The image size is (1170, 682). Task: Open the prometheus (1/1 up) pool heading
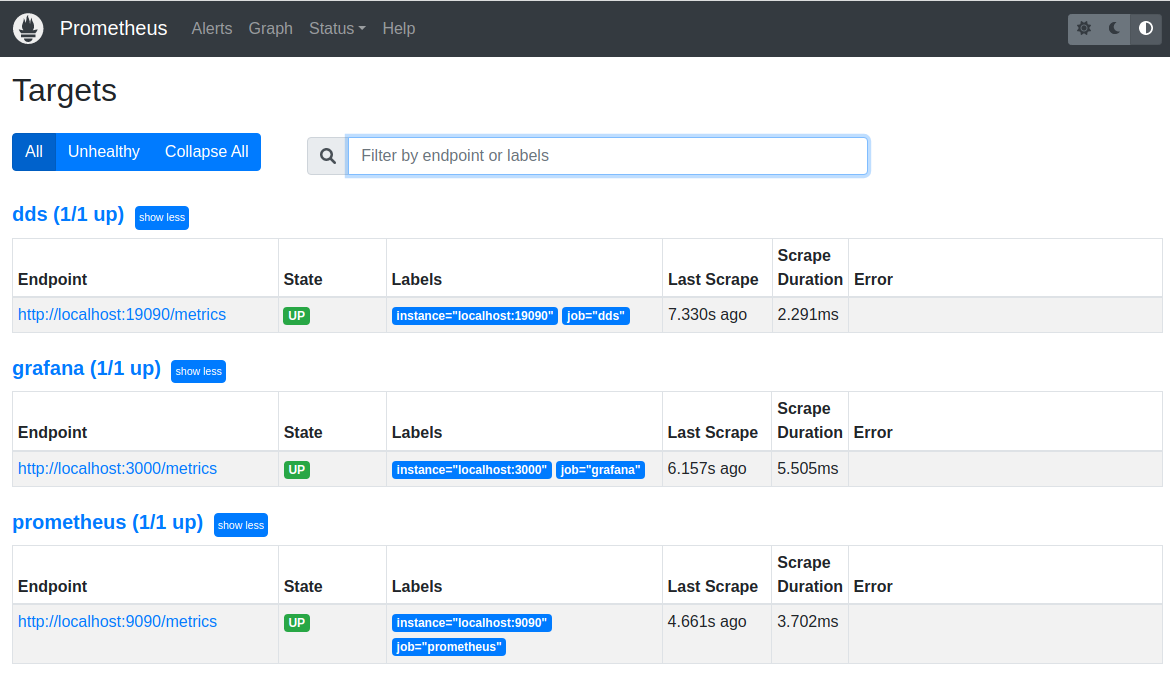click(x=107, y=522)
